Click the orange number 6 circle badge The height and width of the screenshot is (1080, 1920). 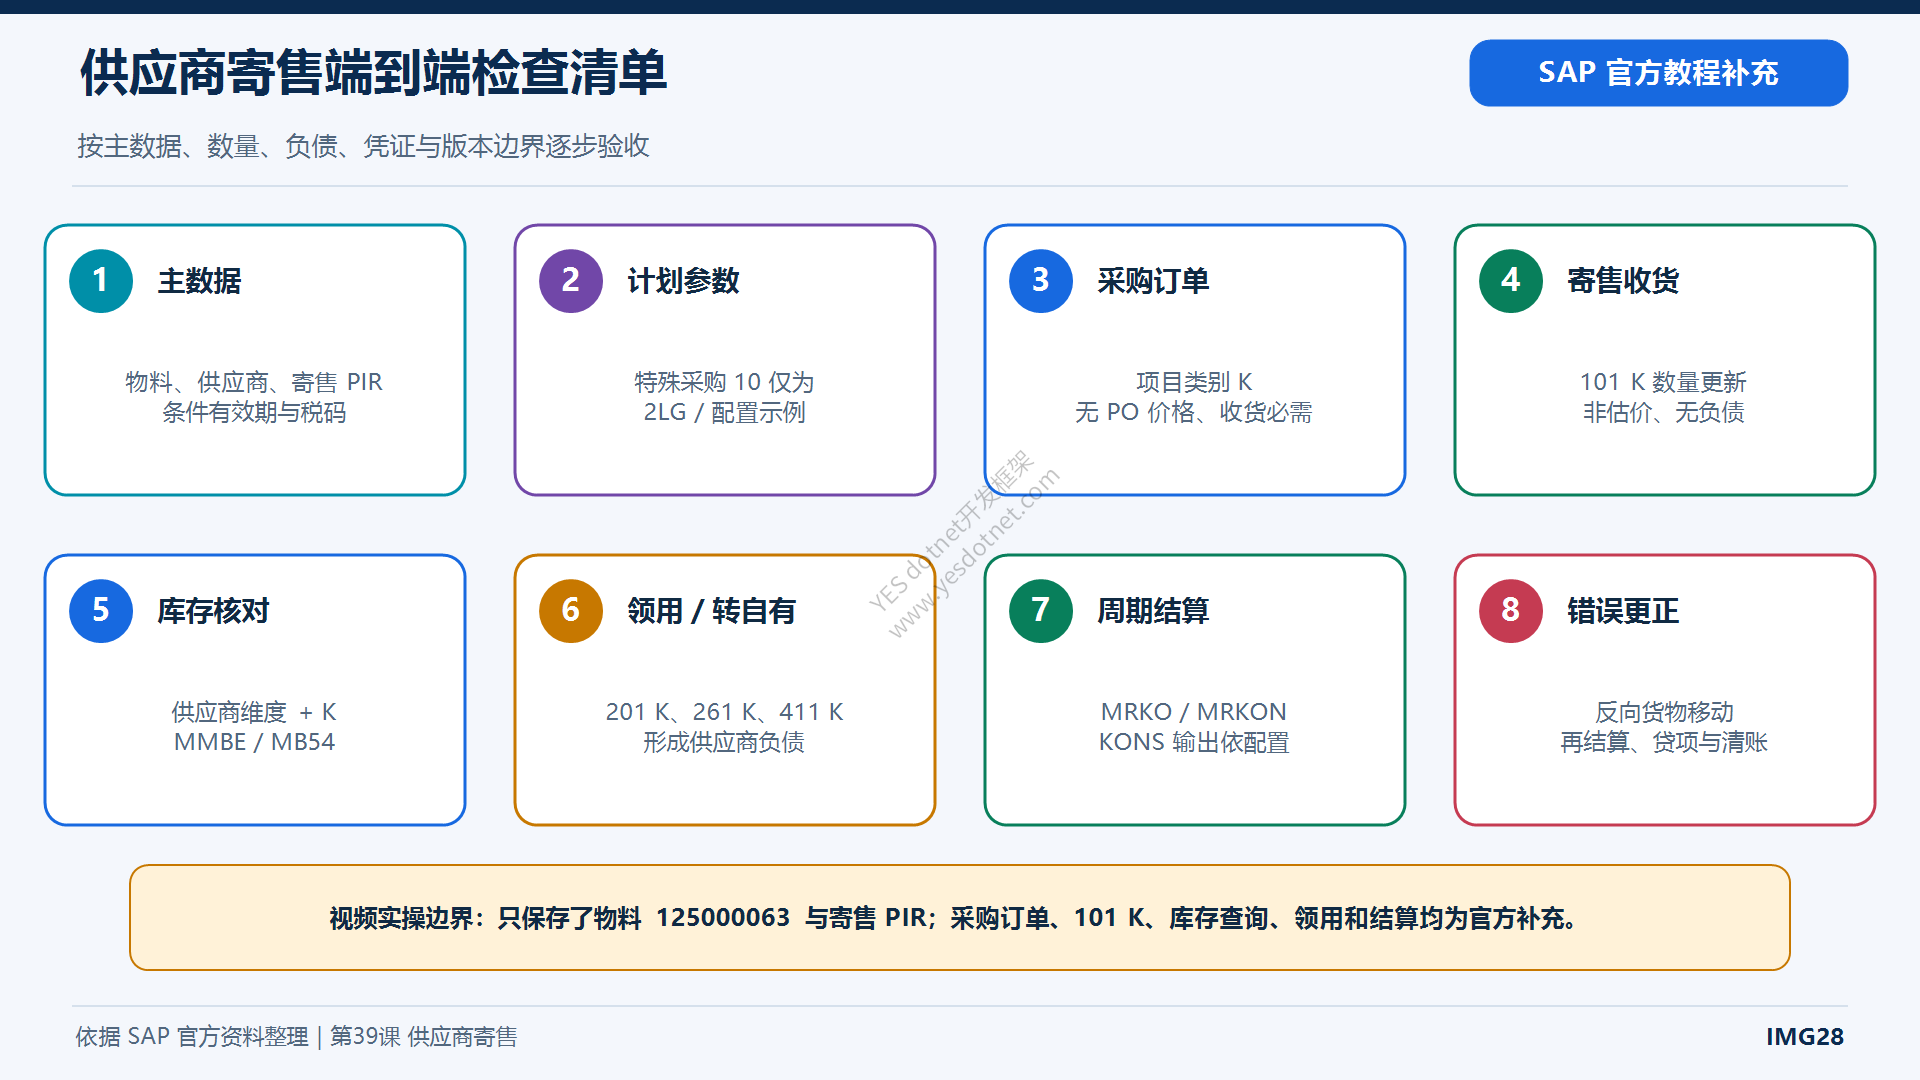tap(571, 611)
